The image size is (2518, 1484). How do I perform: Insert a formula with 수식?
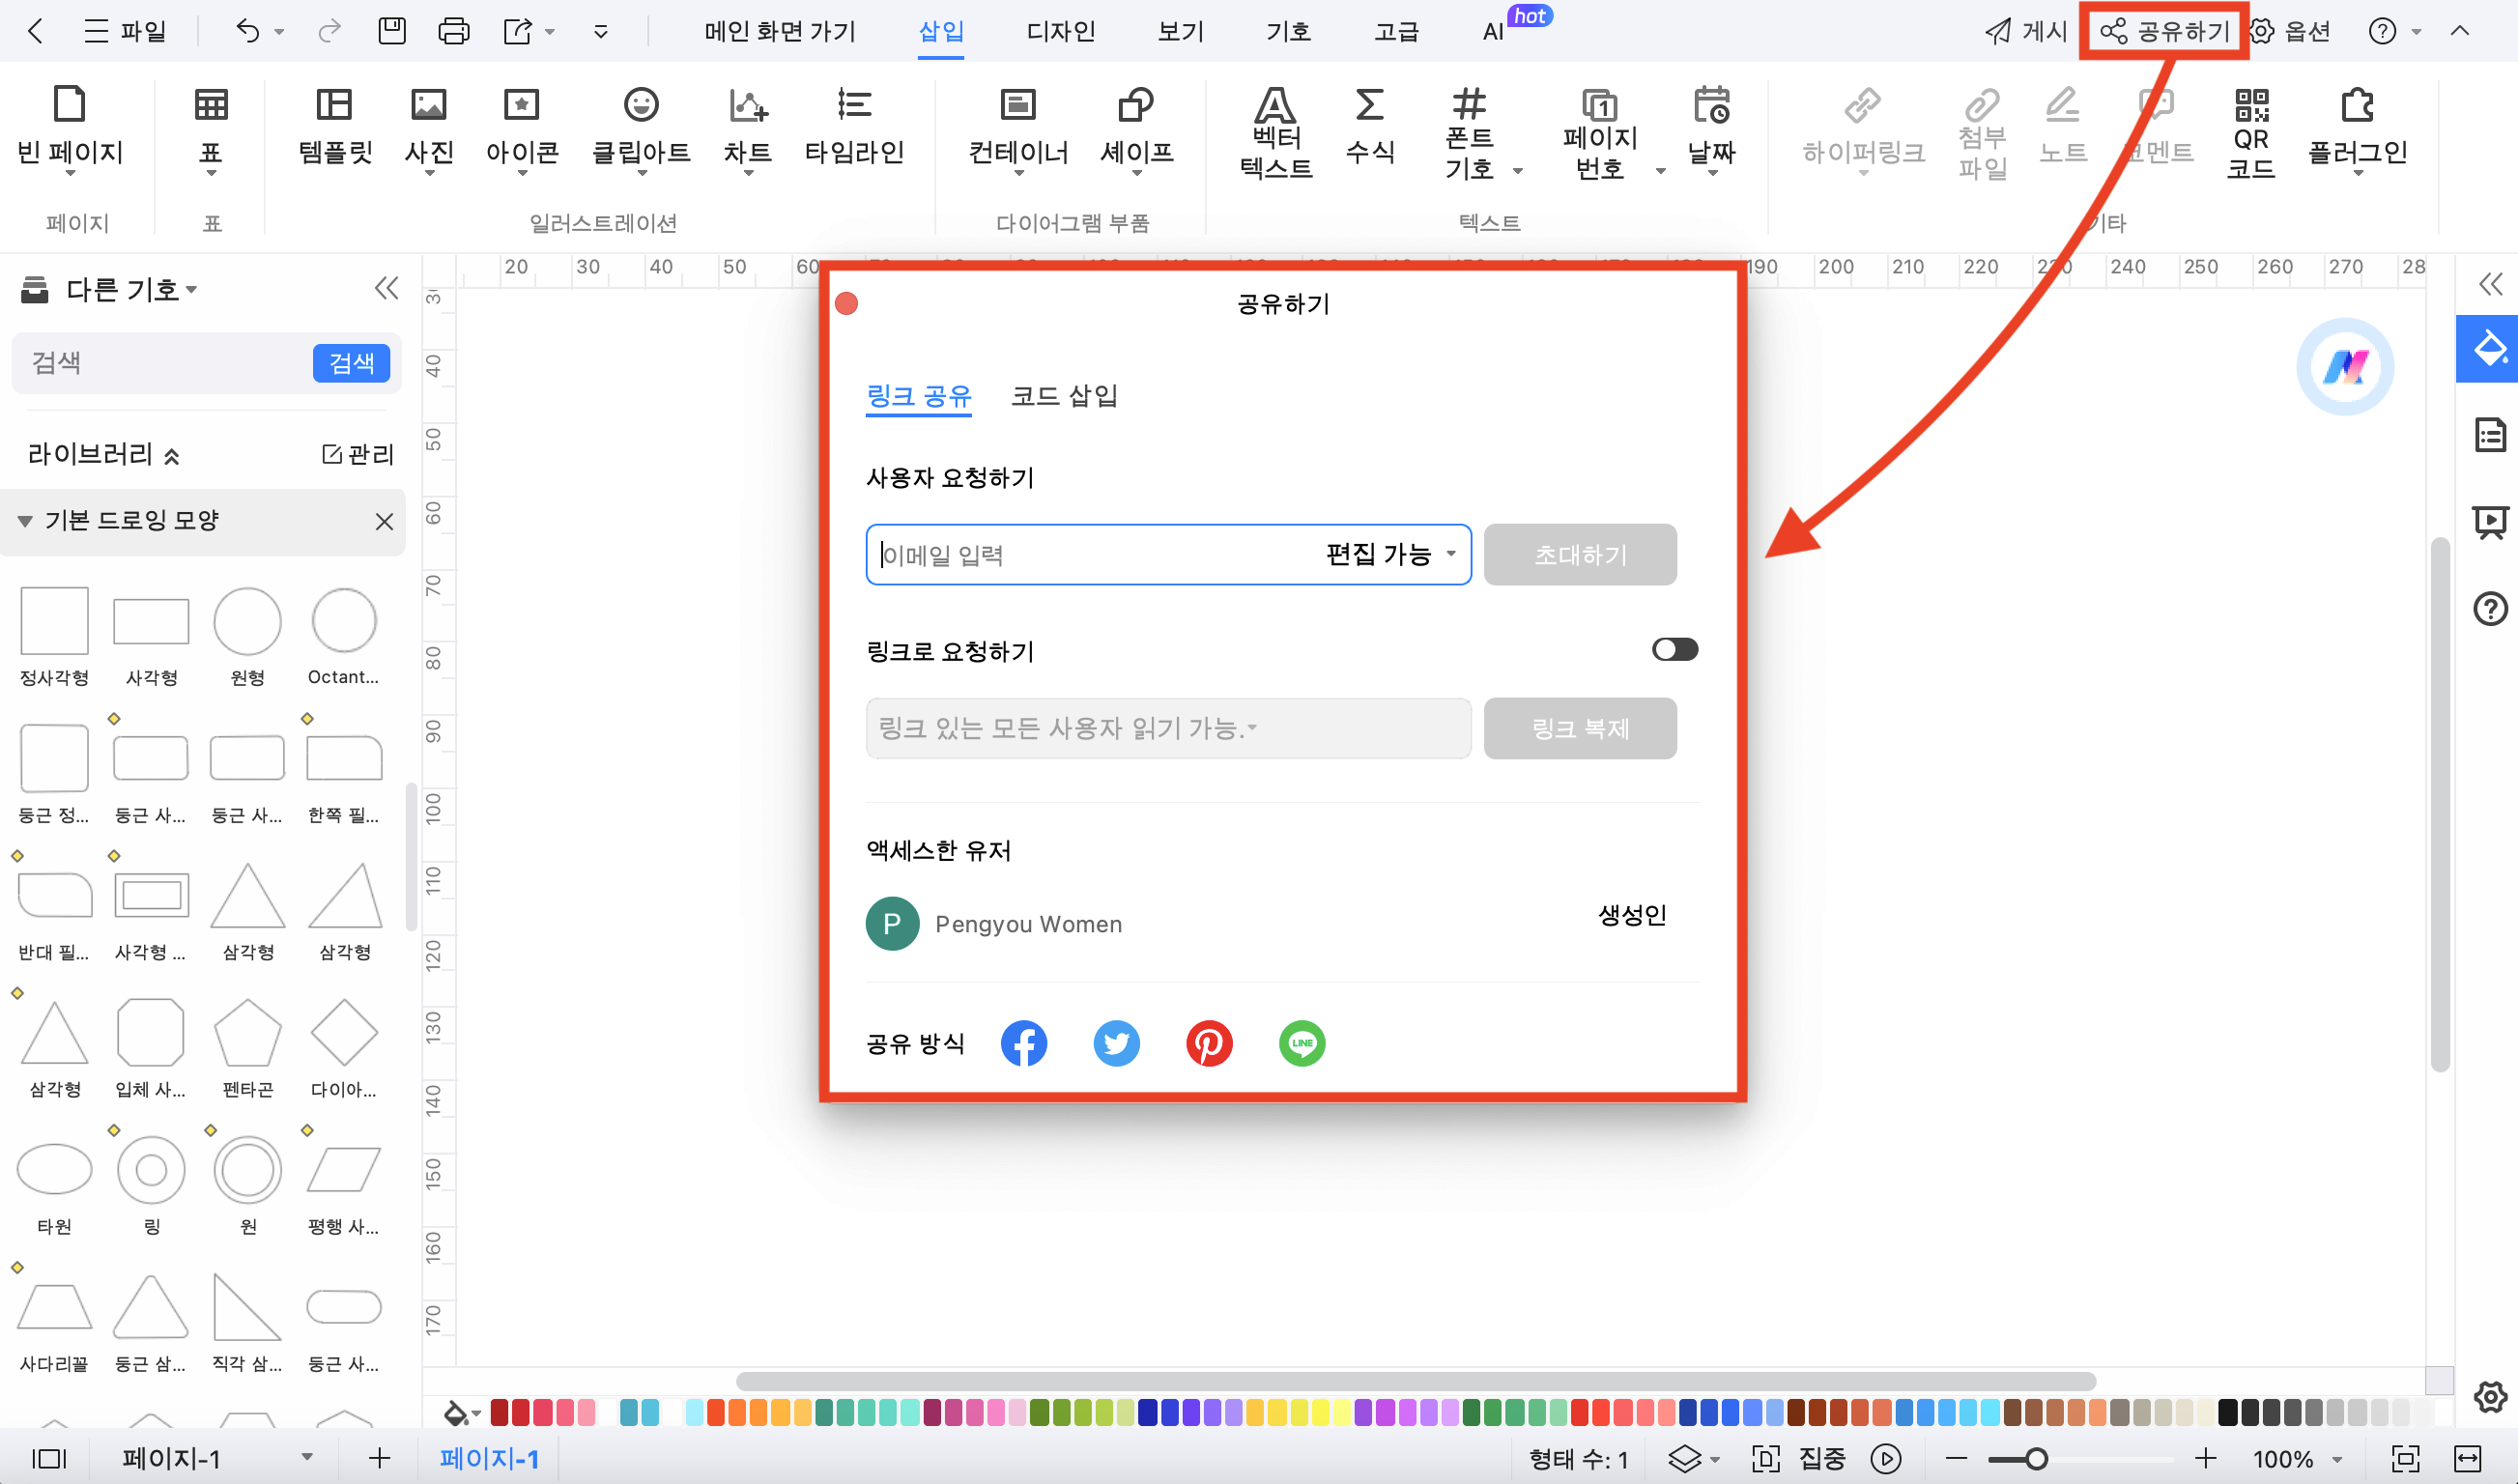point(1370,125)
